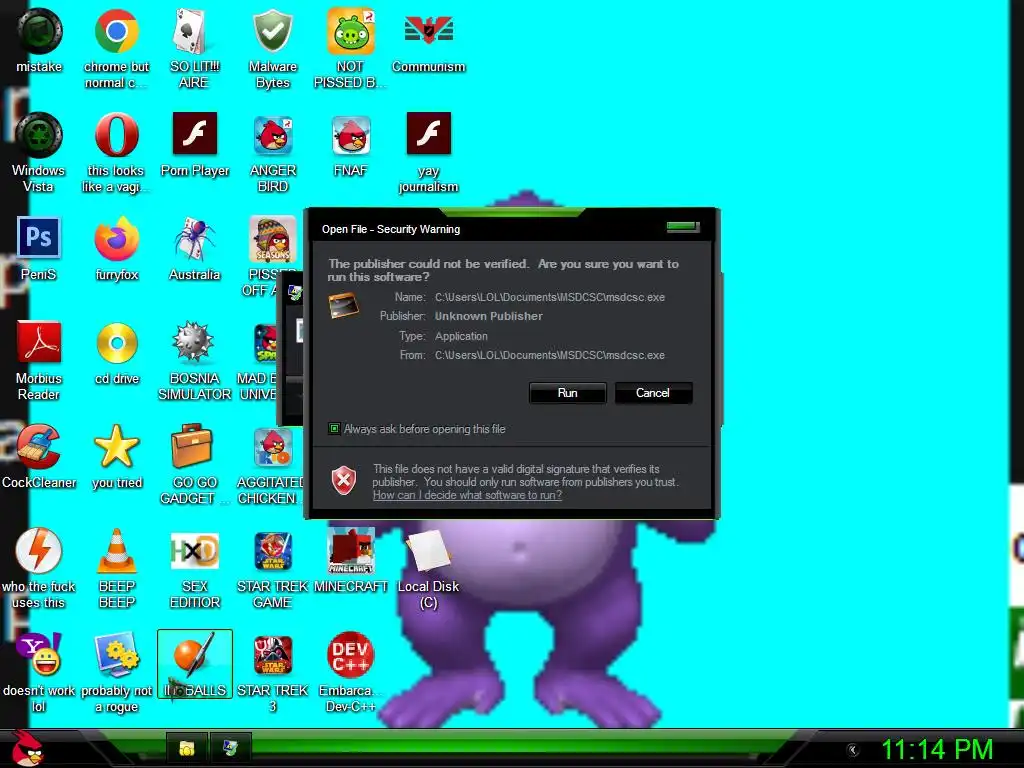Open the 'Australia' spider solitaire icon
The height and width of the screenshot is (768, 1024).
point(195,239)
